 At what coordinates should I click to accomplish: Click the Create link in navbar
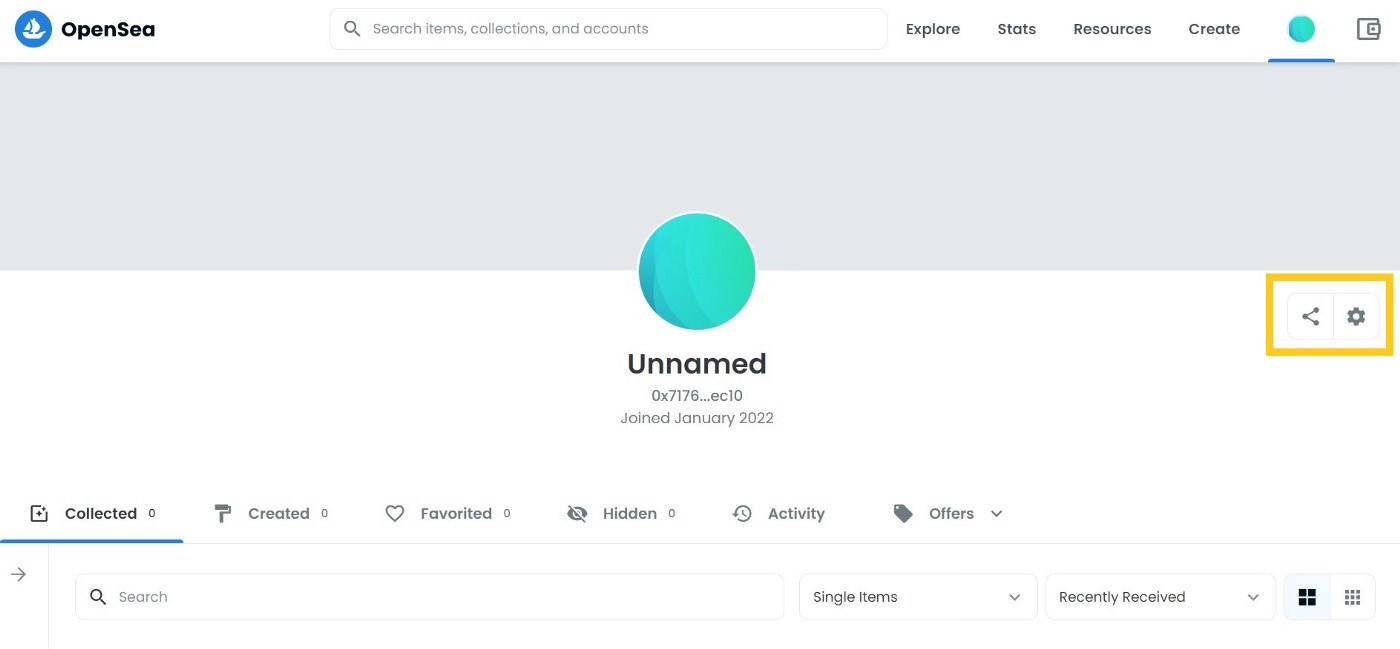click(x=1214, y=30)
